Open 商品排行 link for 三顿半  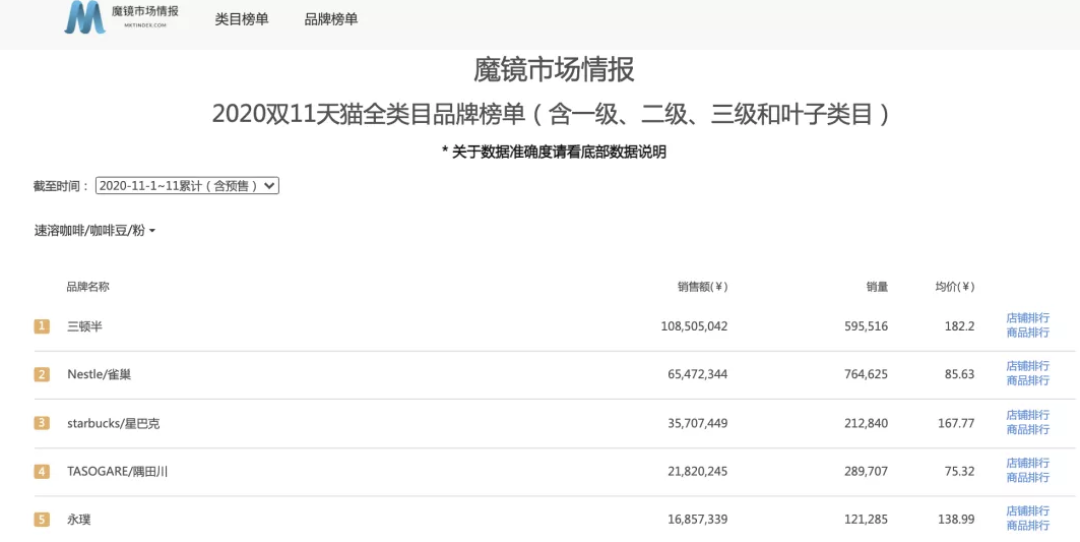1028,333
